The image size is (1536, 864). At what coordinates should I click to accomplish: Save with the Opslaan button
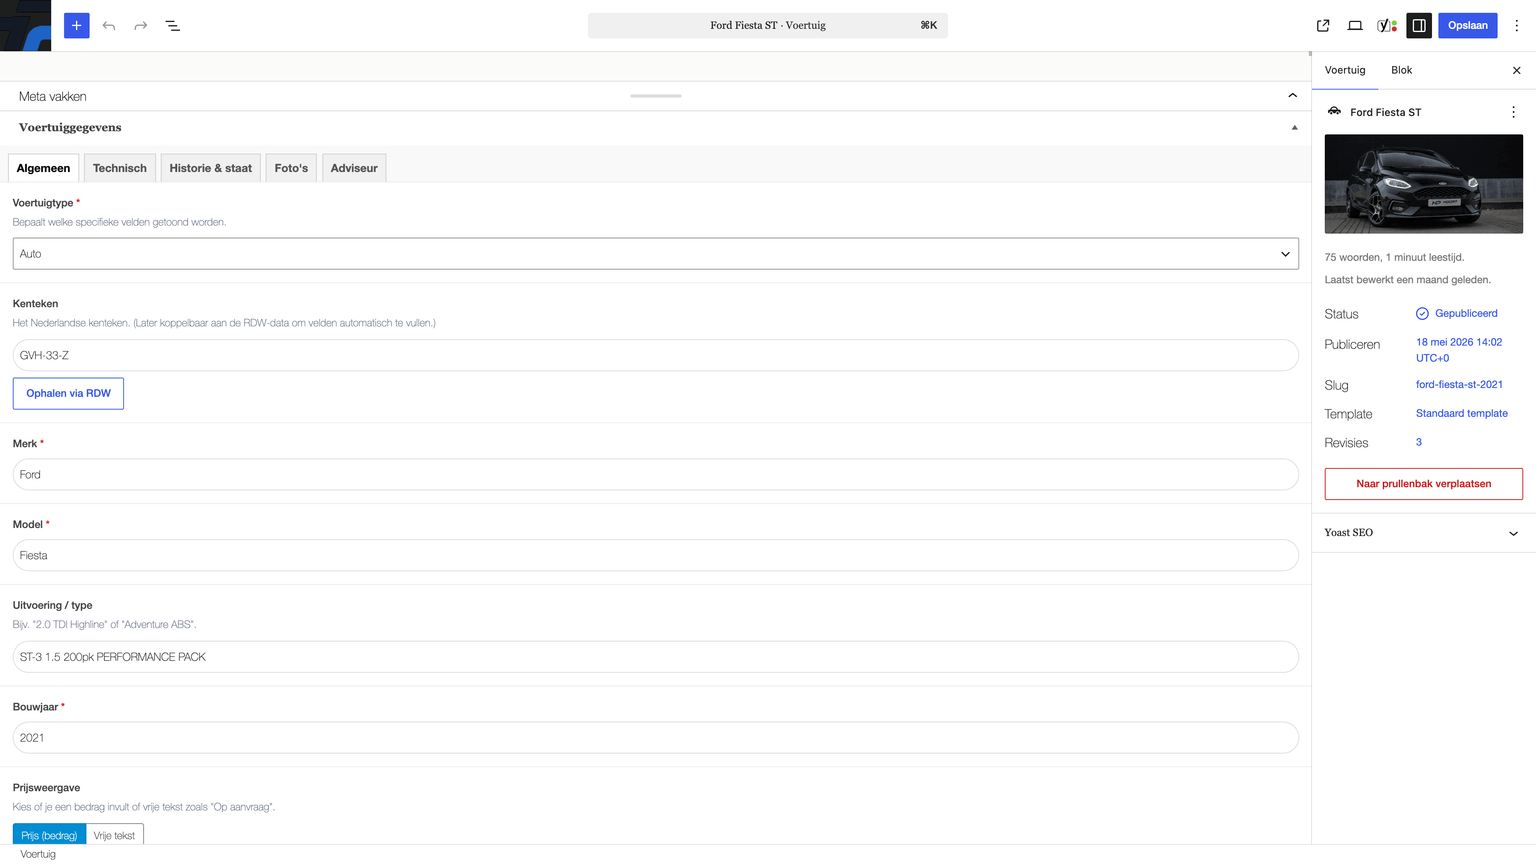click(x=1468, y=25)
